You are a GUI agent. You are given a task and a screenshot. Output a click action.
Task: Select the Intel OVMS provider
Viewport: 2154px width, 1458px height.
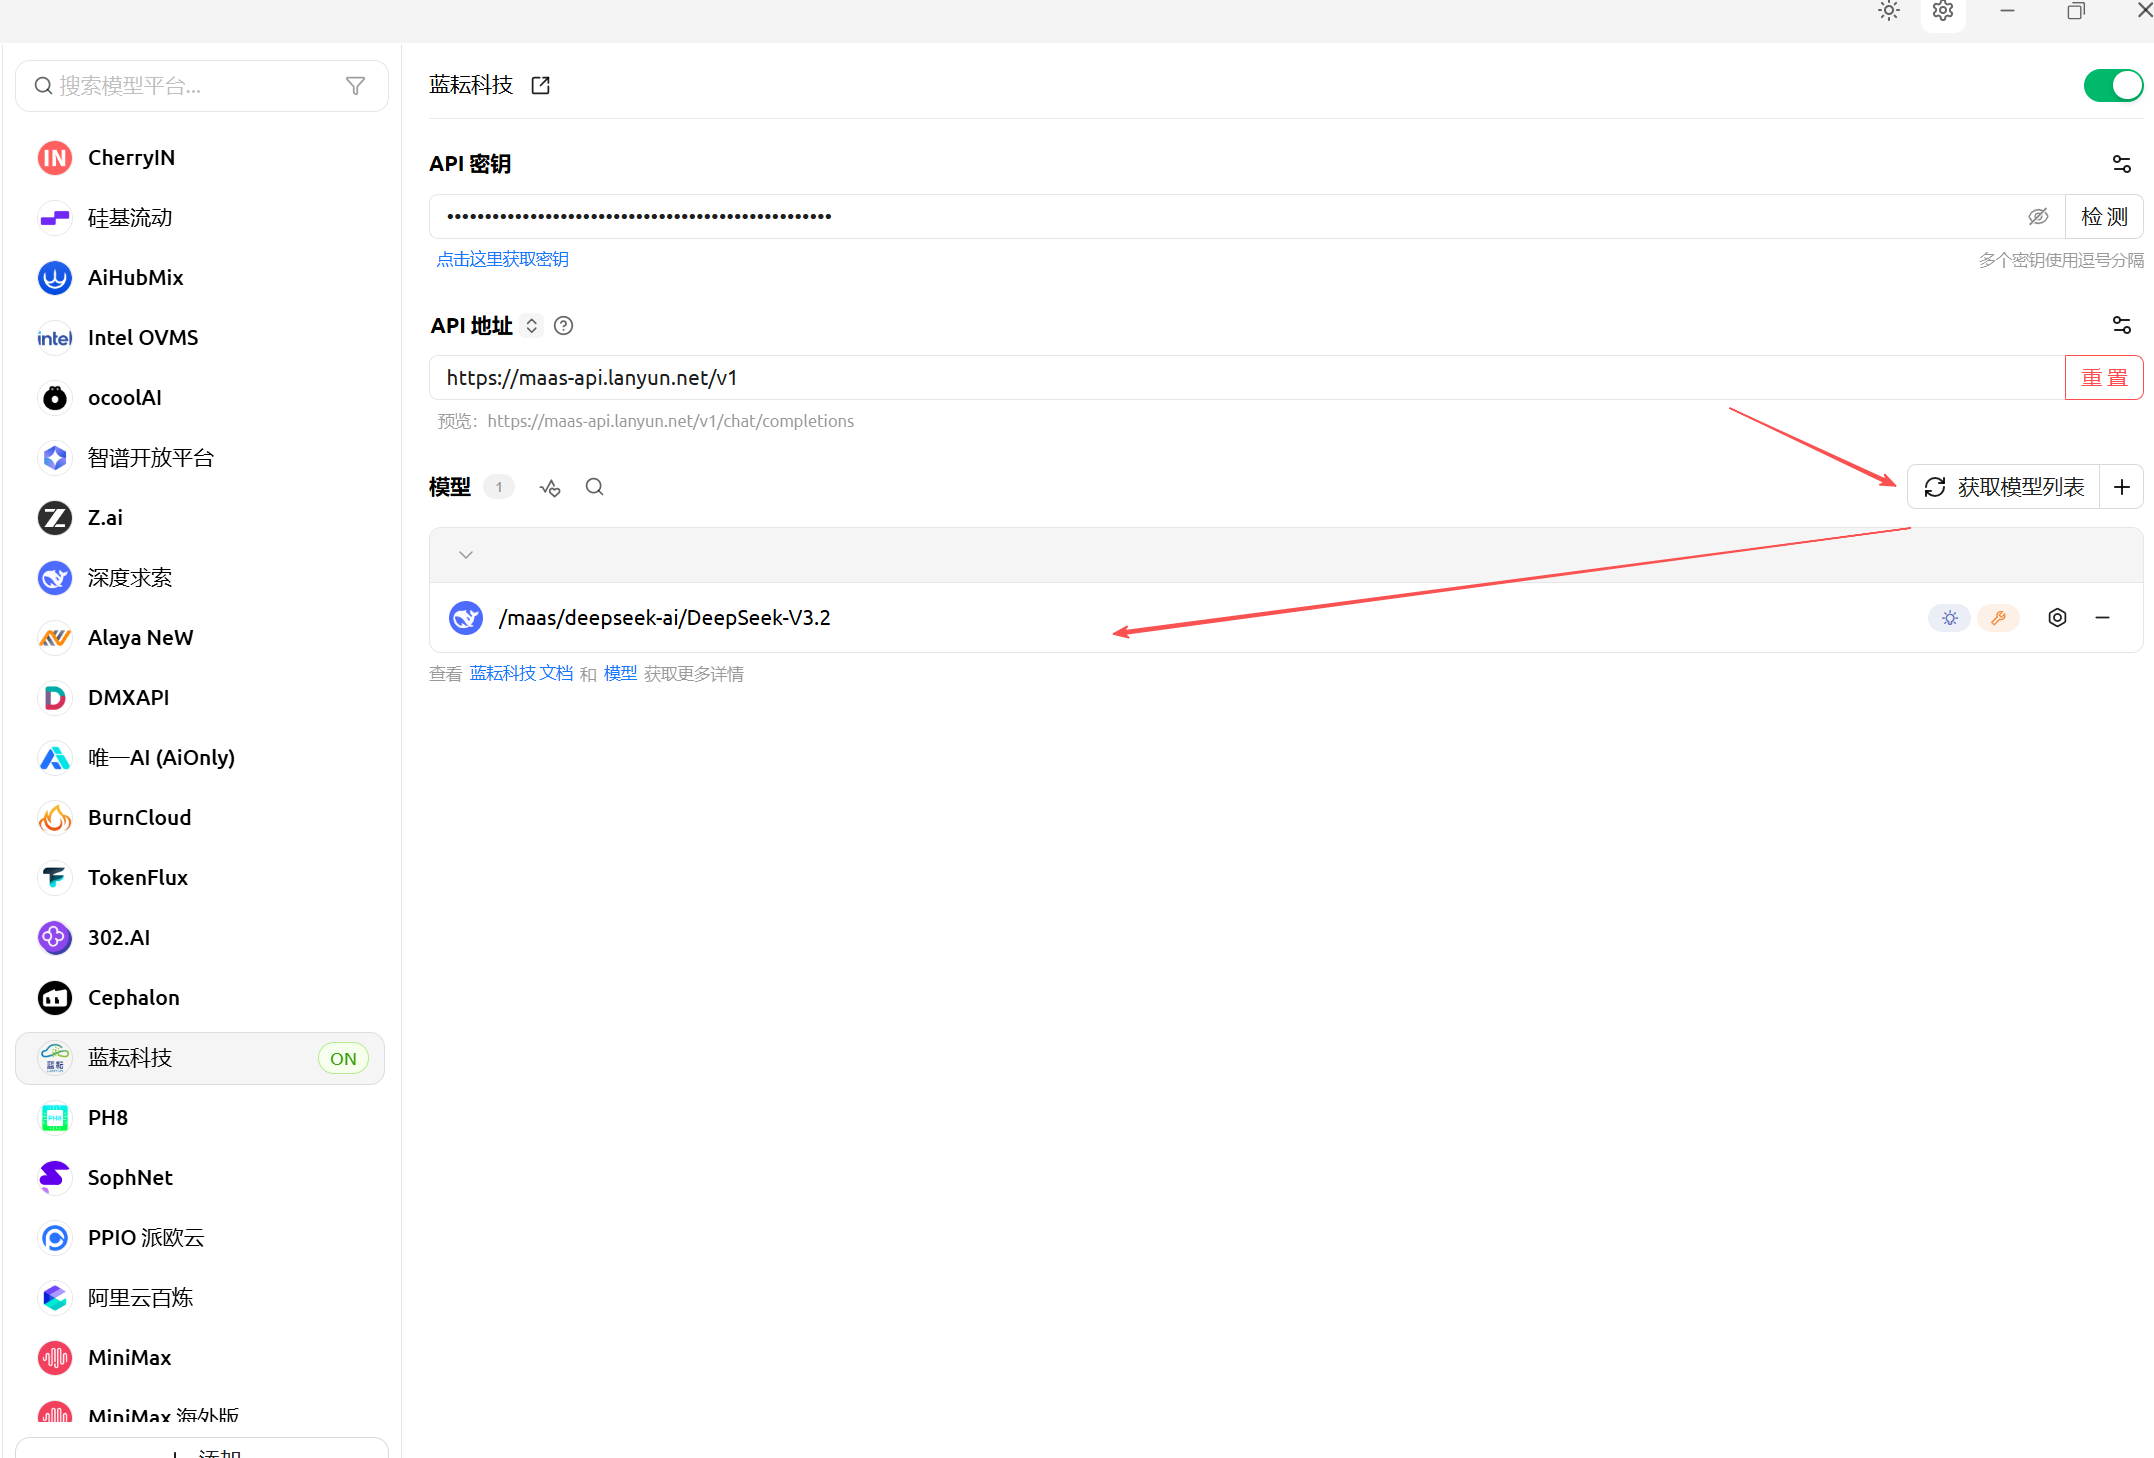pos(200,338)
